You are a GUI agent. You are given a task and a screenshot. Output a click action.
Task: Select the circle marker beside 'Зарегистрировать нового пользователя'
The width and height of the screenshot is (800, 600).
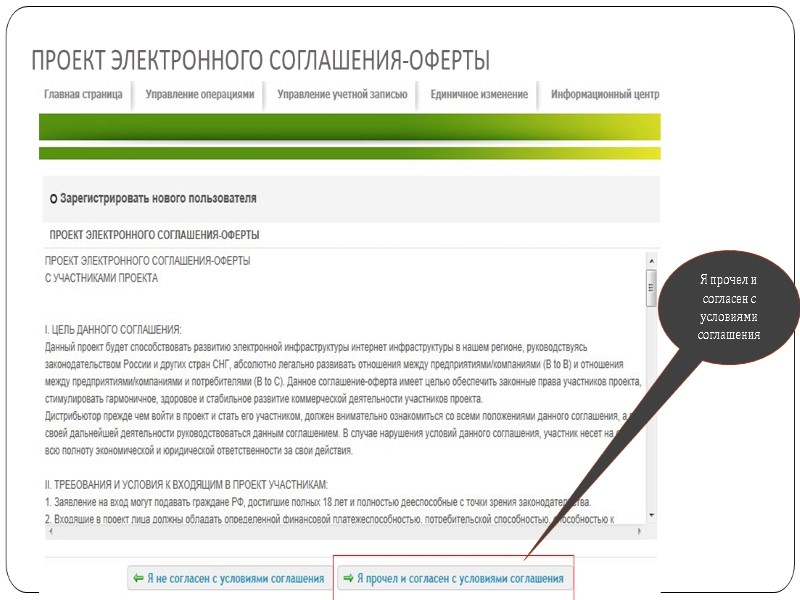(x=51, y=198)
